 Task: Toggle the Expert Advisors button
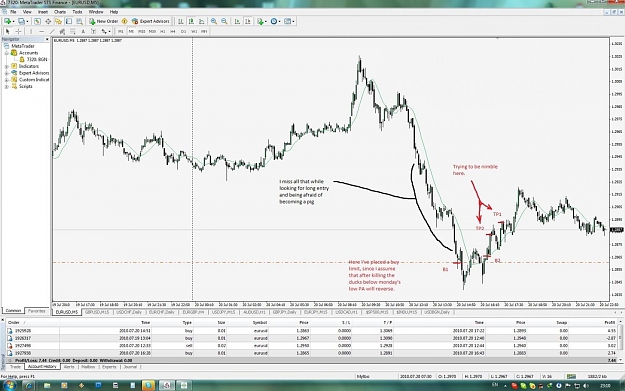[x=151, y=21]
